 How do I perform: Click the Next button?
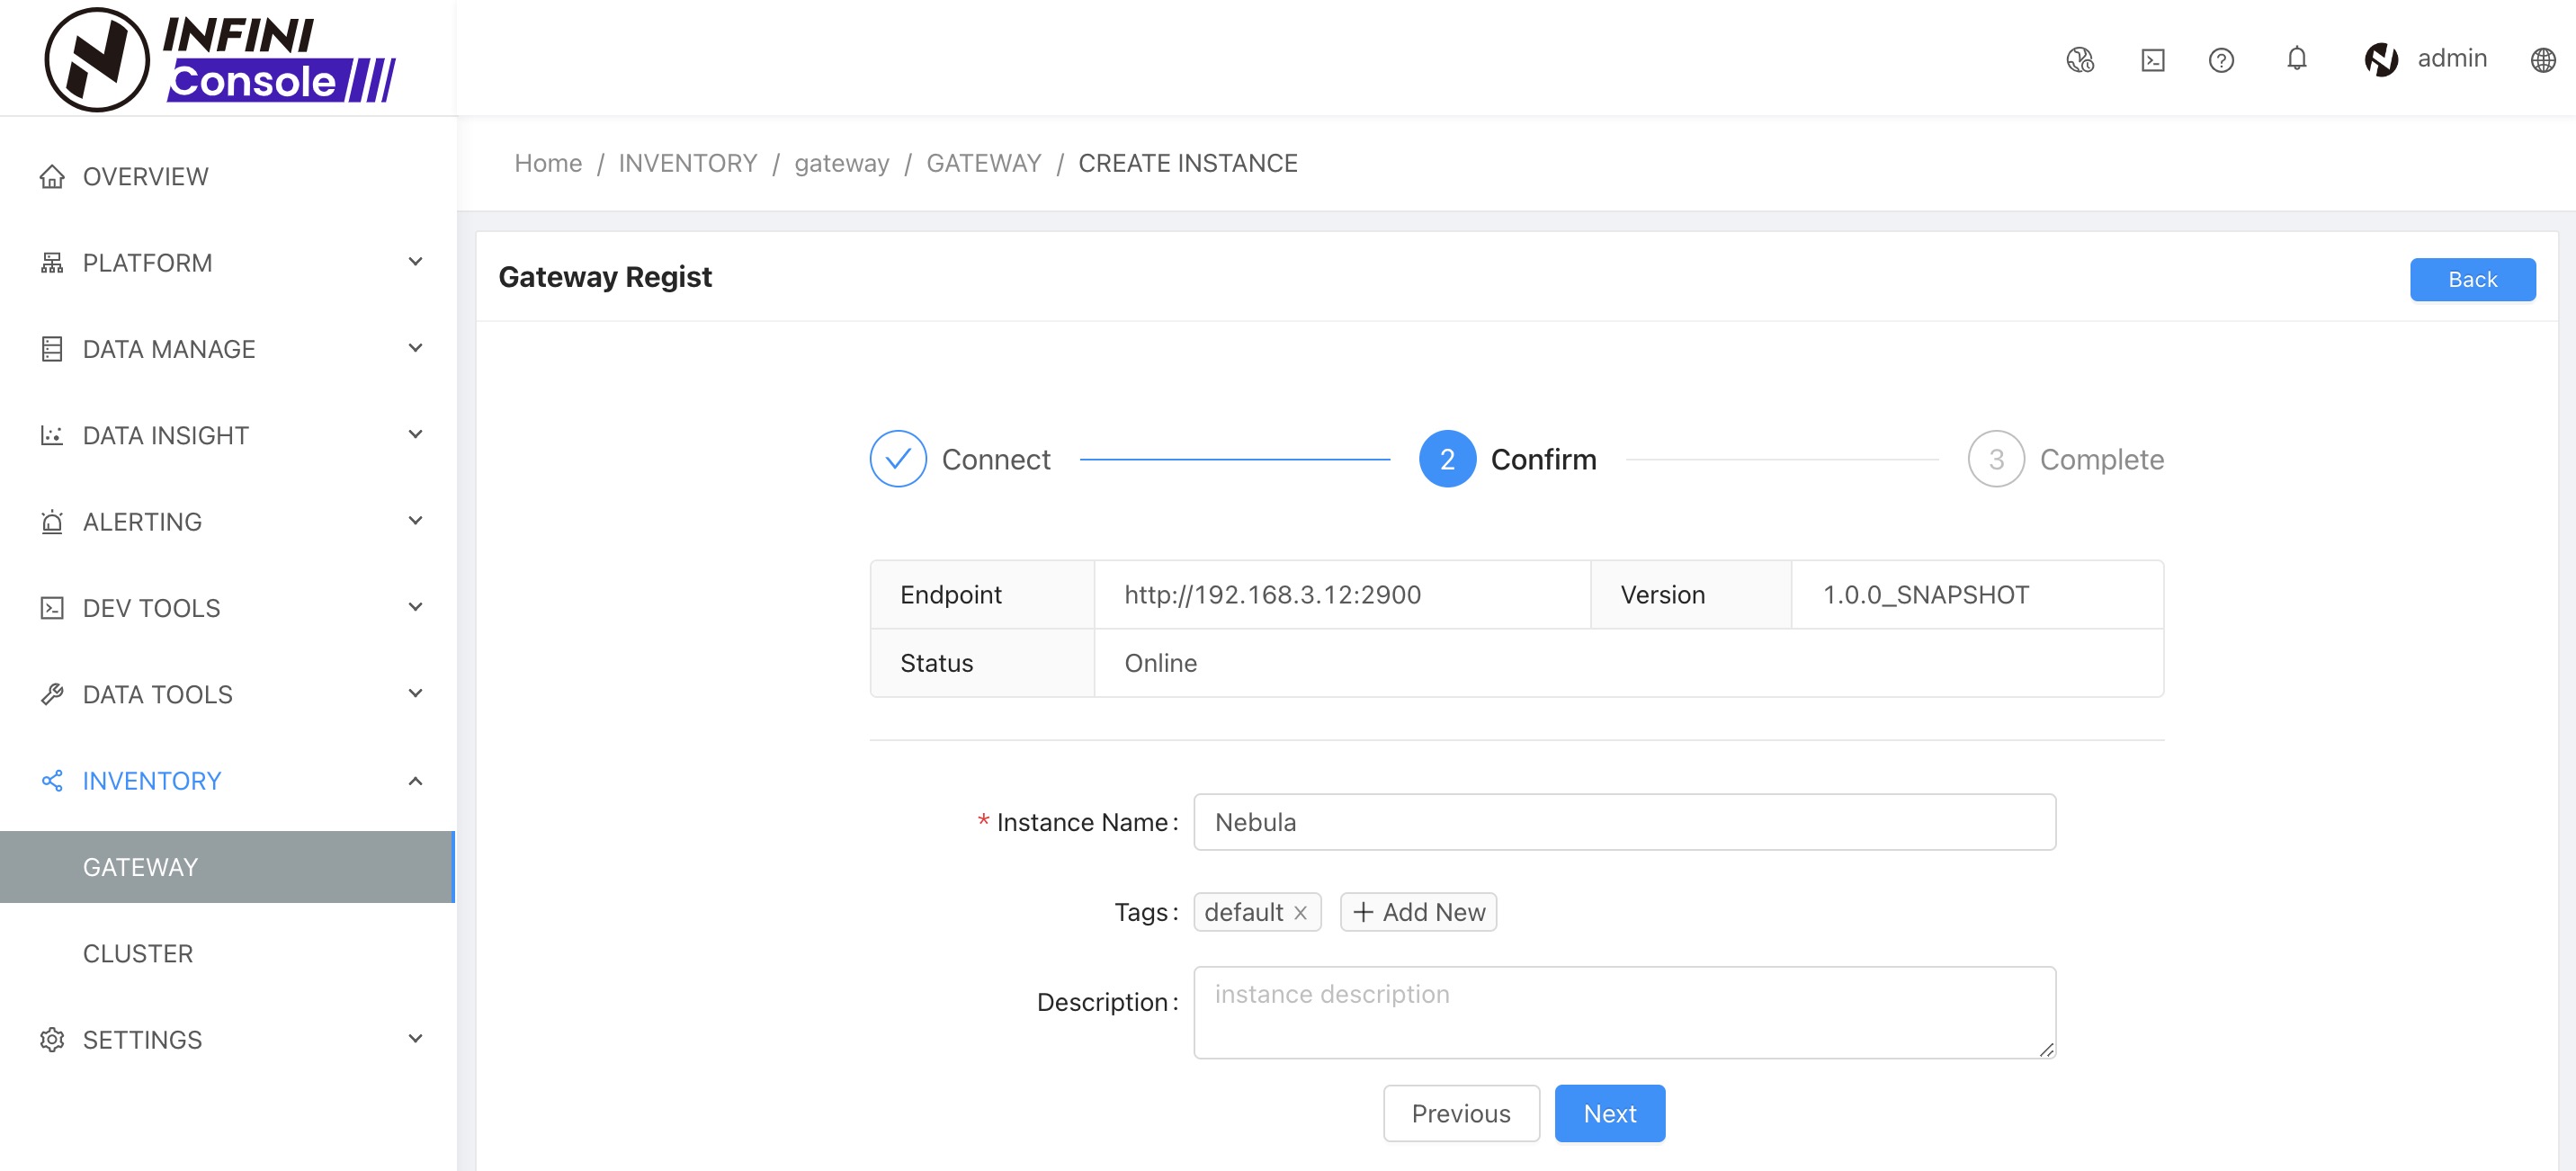point(1608,1113)
